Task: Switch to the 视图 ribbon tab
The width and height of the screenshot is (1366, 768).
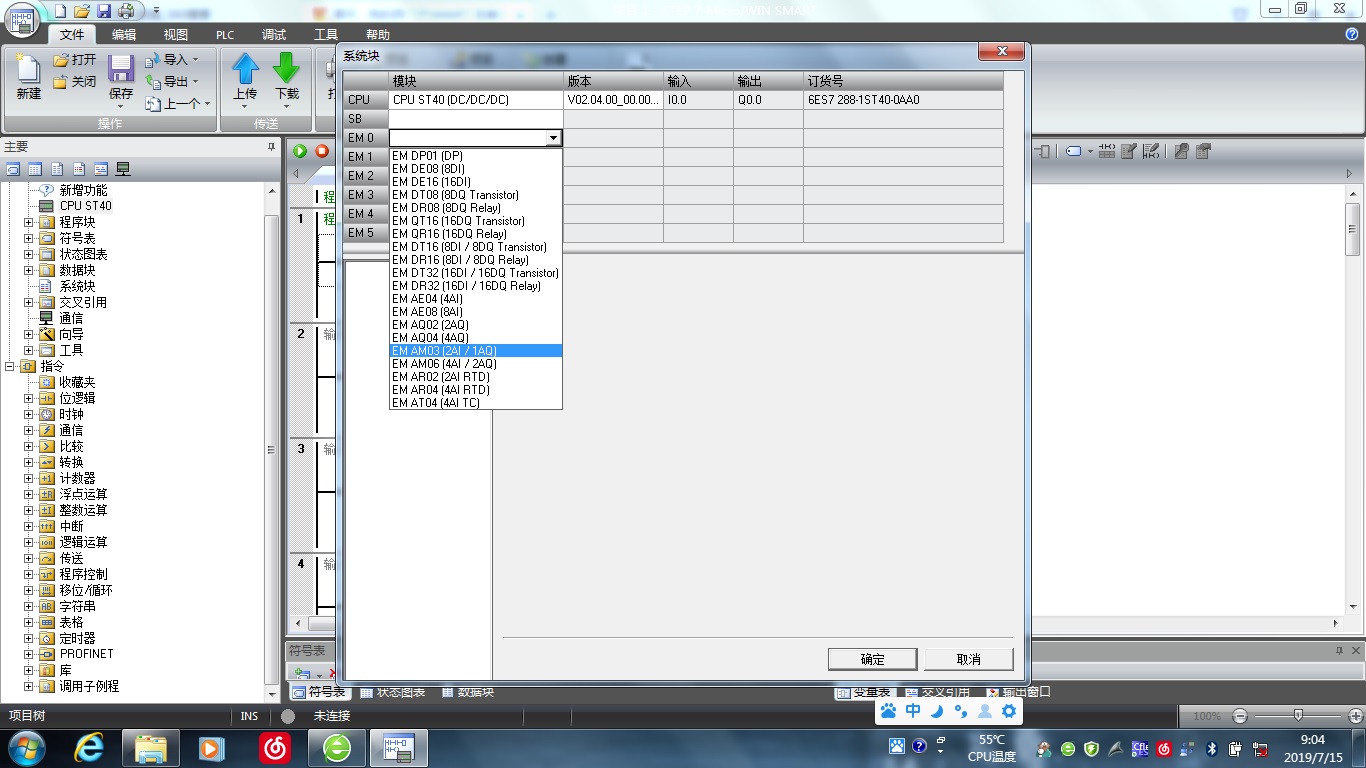Action: pyautogui.click(x=176, y=35)
